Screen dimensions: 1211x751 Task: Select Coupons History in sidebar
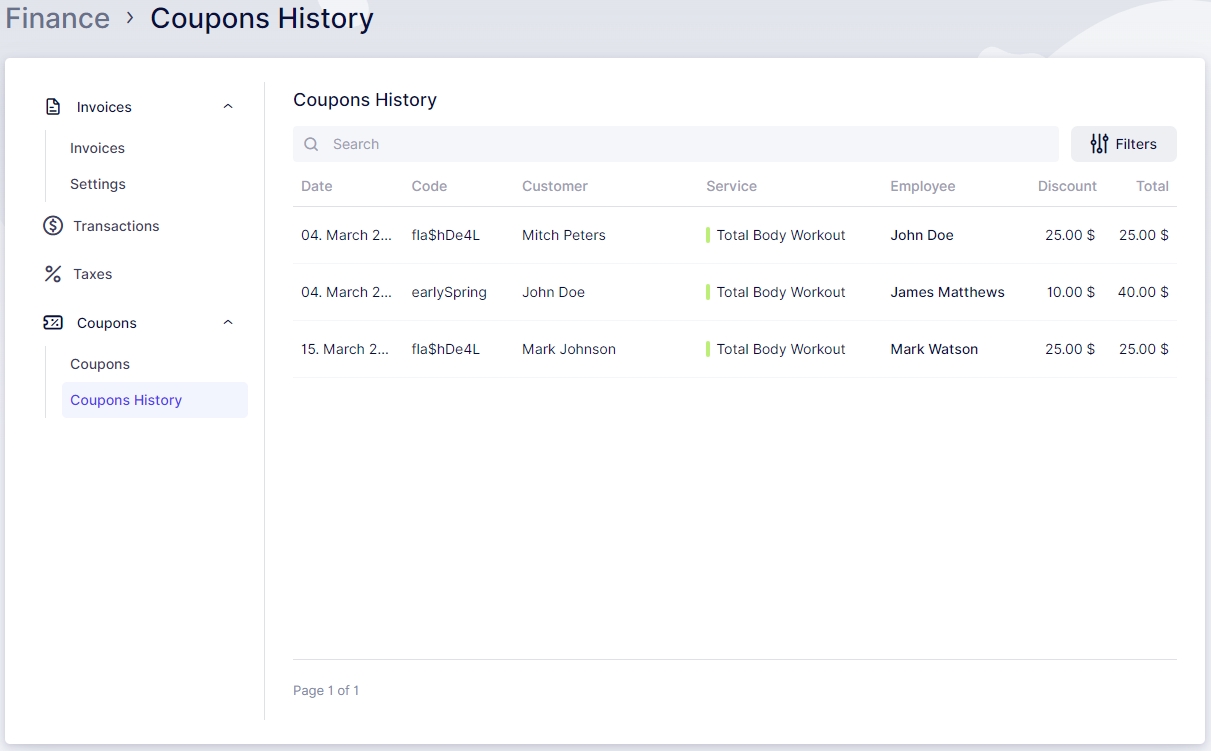click(x=126, y=400)
